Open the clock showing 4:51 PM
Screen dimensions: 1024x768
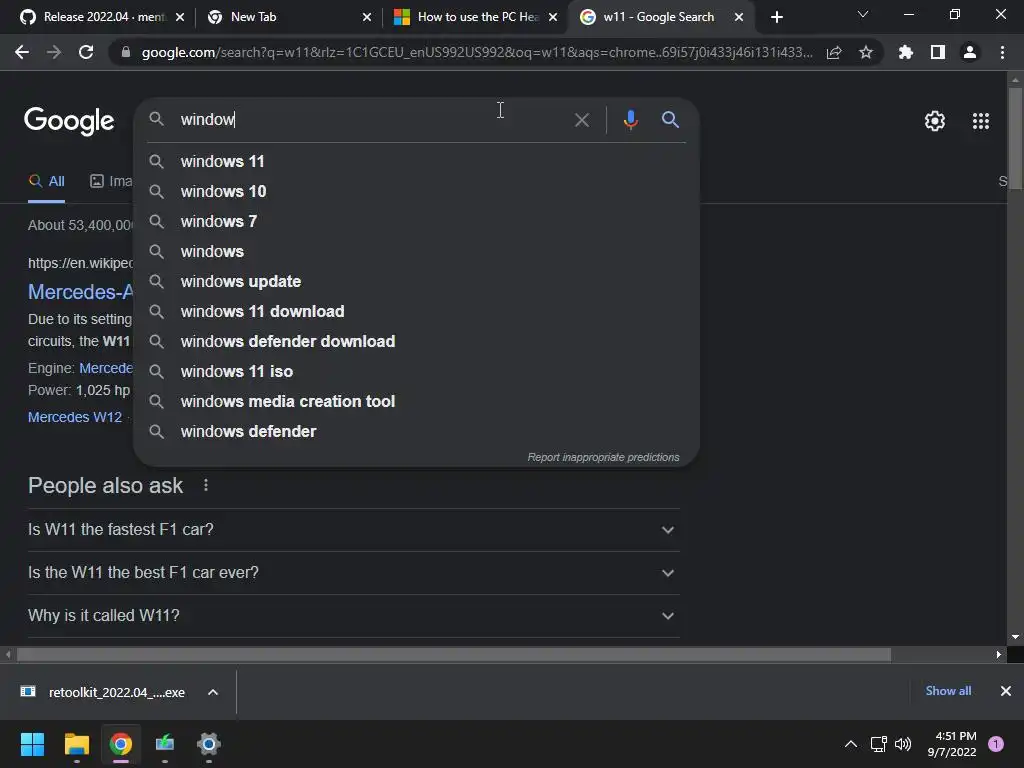coord(952,744)
